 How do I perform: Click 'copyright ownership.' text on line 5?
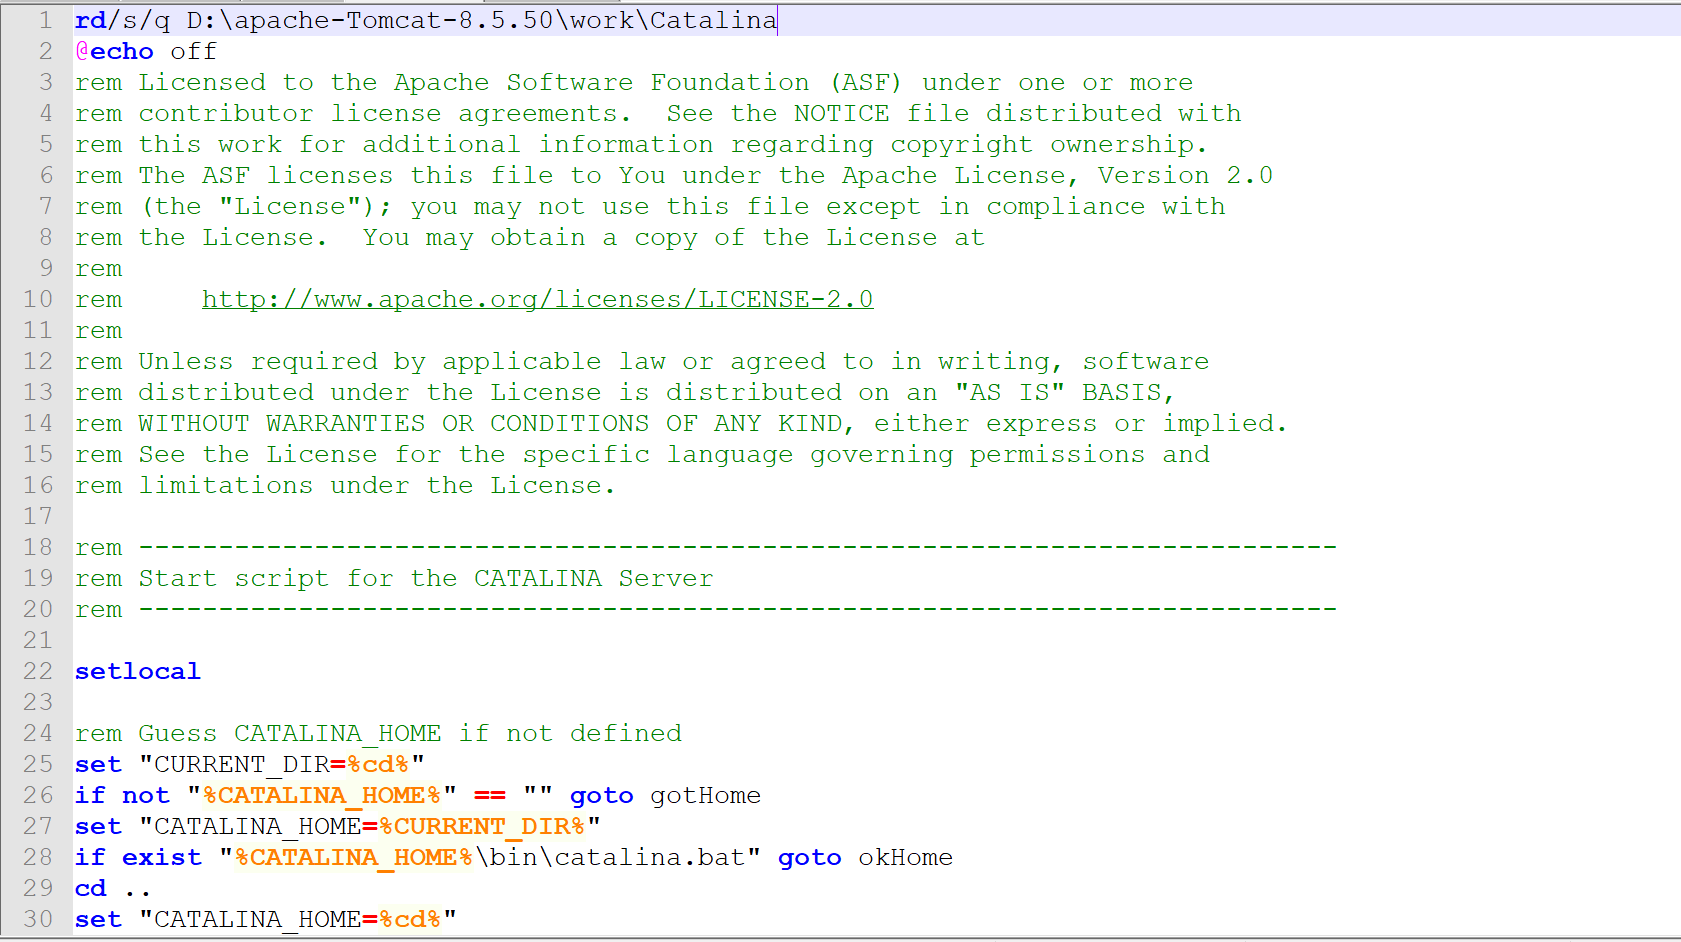click(1049, 144)
